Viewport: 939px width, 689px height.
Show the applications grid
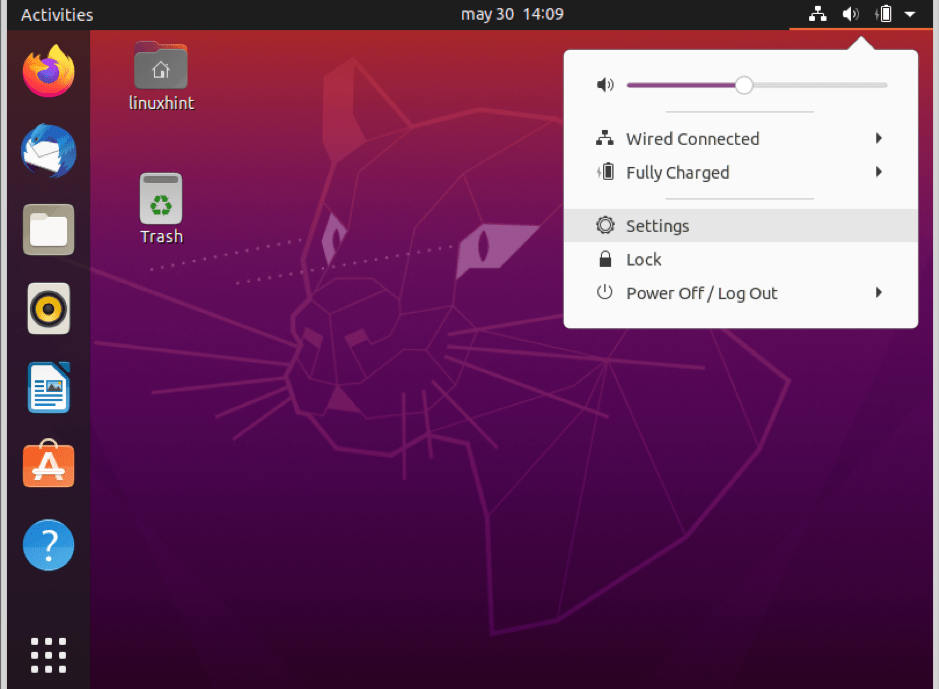(x=49, y=655)
